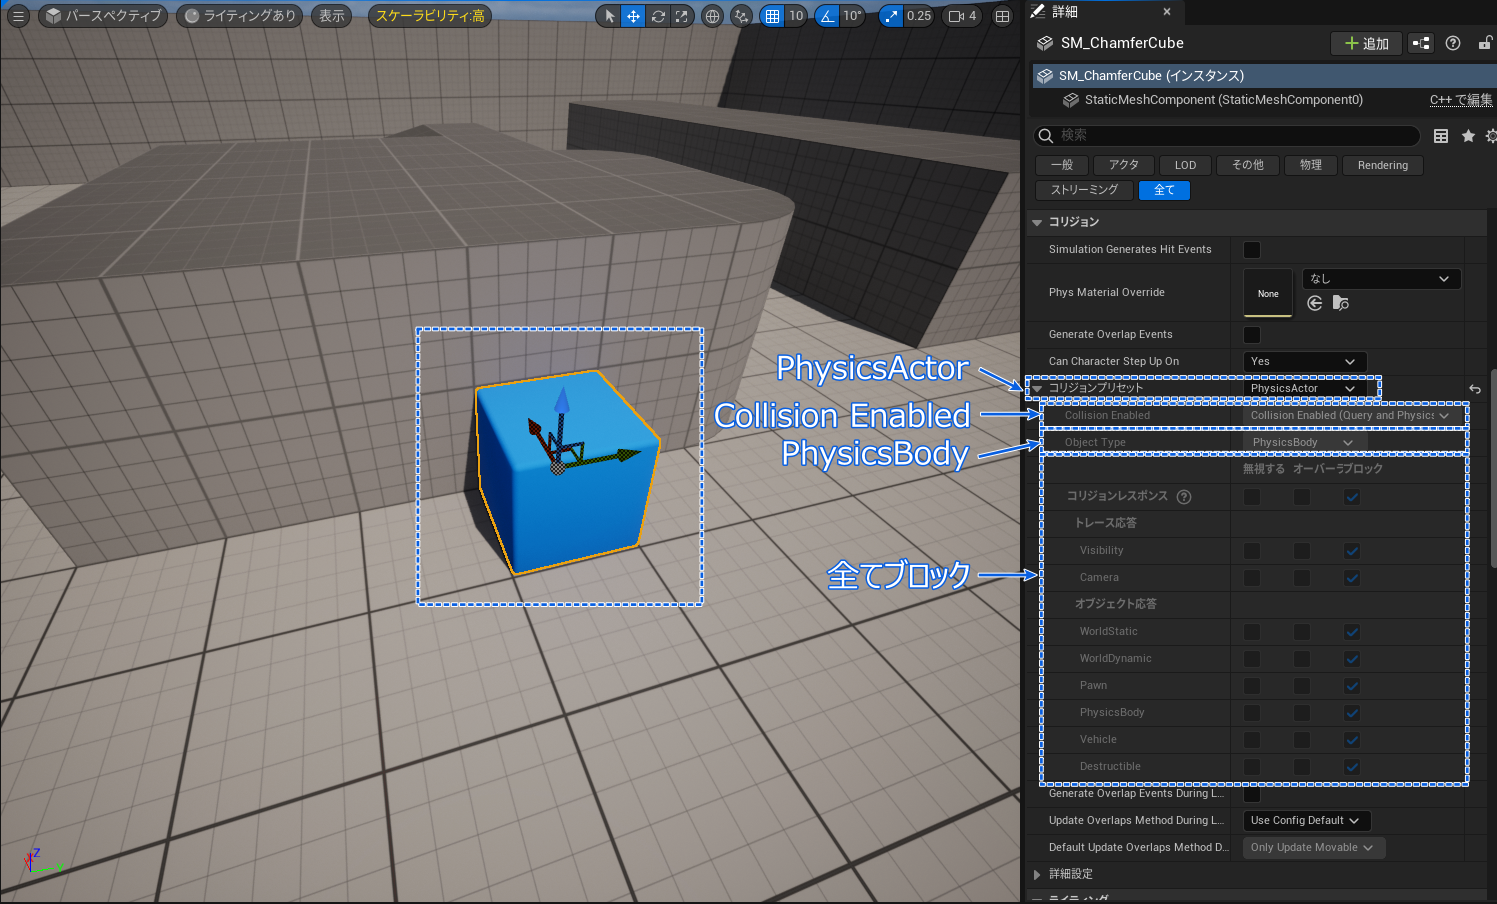Select the Move tool in viewport toolbar
Viewport: 1497px width, 904px height.
click(633, 16)
